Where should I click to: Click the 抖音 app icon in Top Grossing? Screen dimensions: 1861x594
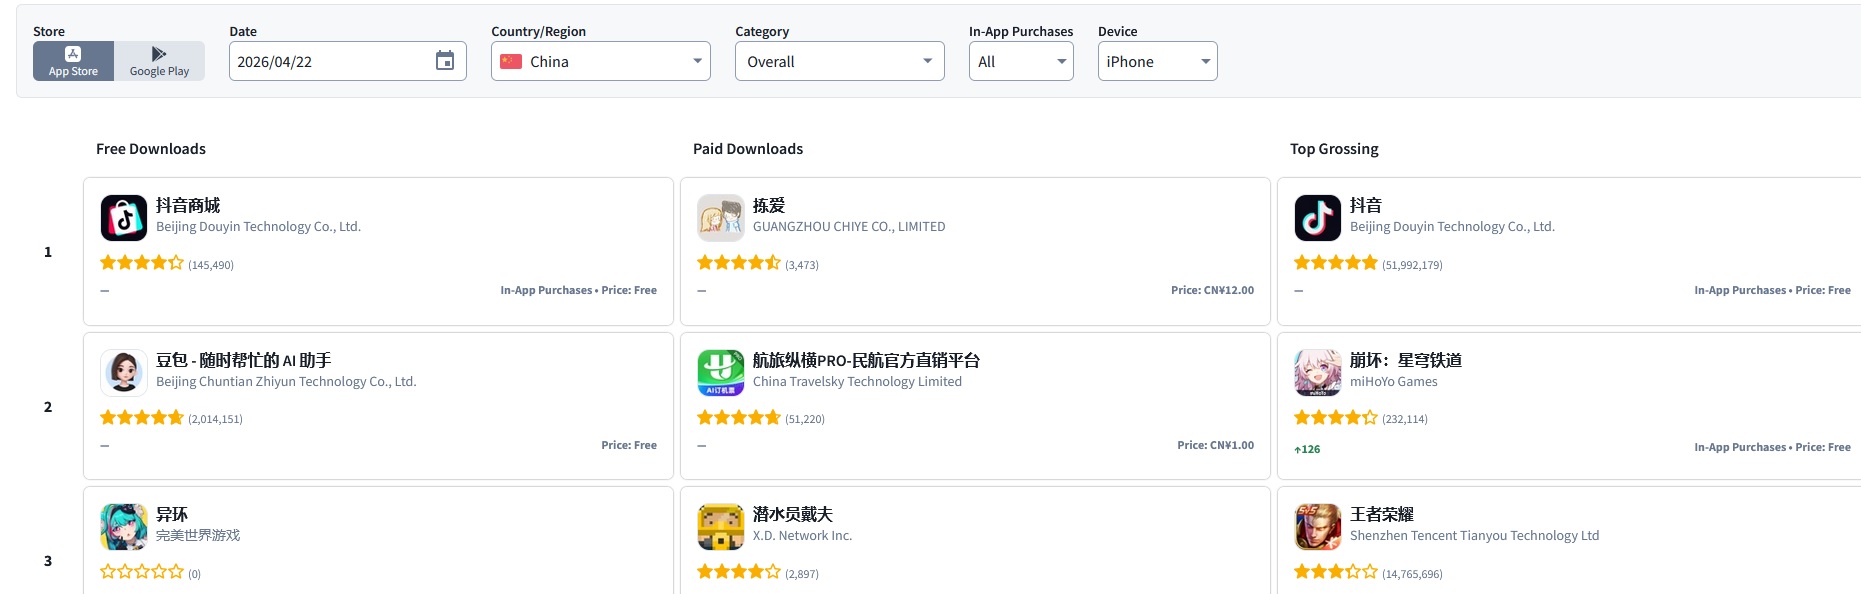pyautogui.click(x=1318, y=218)
